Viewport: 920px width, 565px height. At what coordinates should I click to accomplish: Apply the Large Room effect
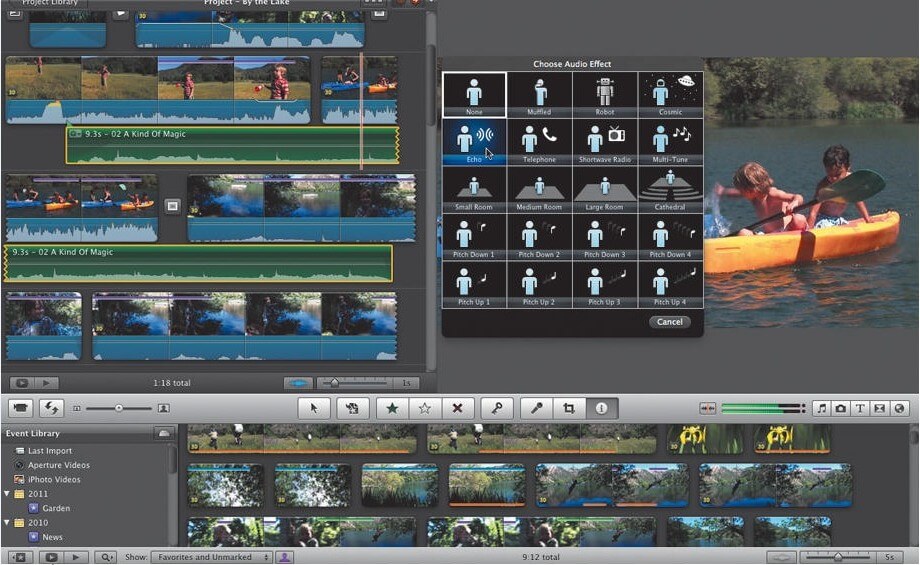tap(605, 190)
